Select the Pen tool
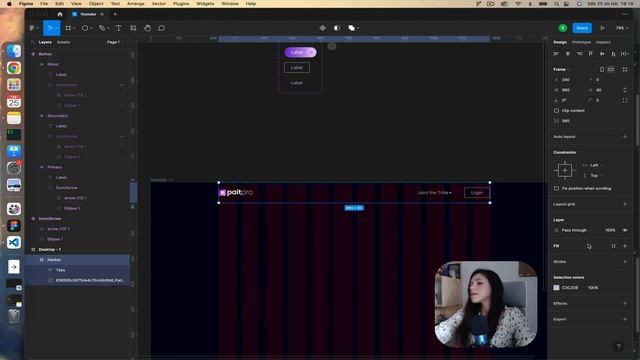 [x=102, y=28]
